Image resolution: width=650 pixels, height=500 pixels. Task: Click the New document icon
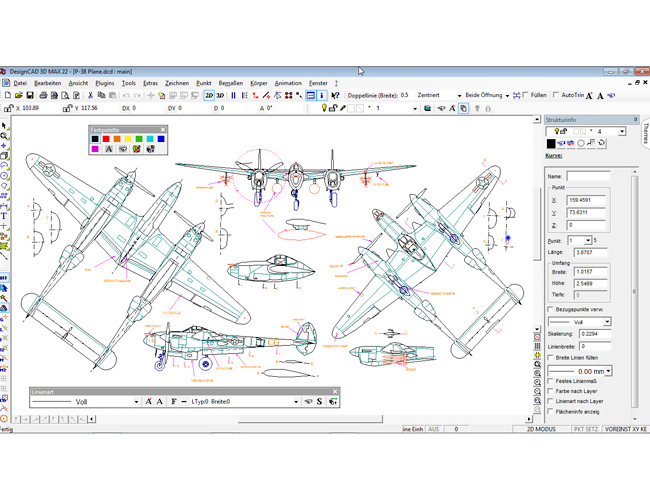pos(8,95)
